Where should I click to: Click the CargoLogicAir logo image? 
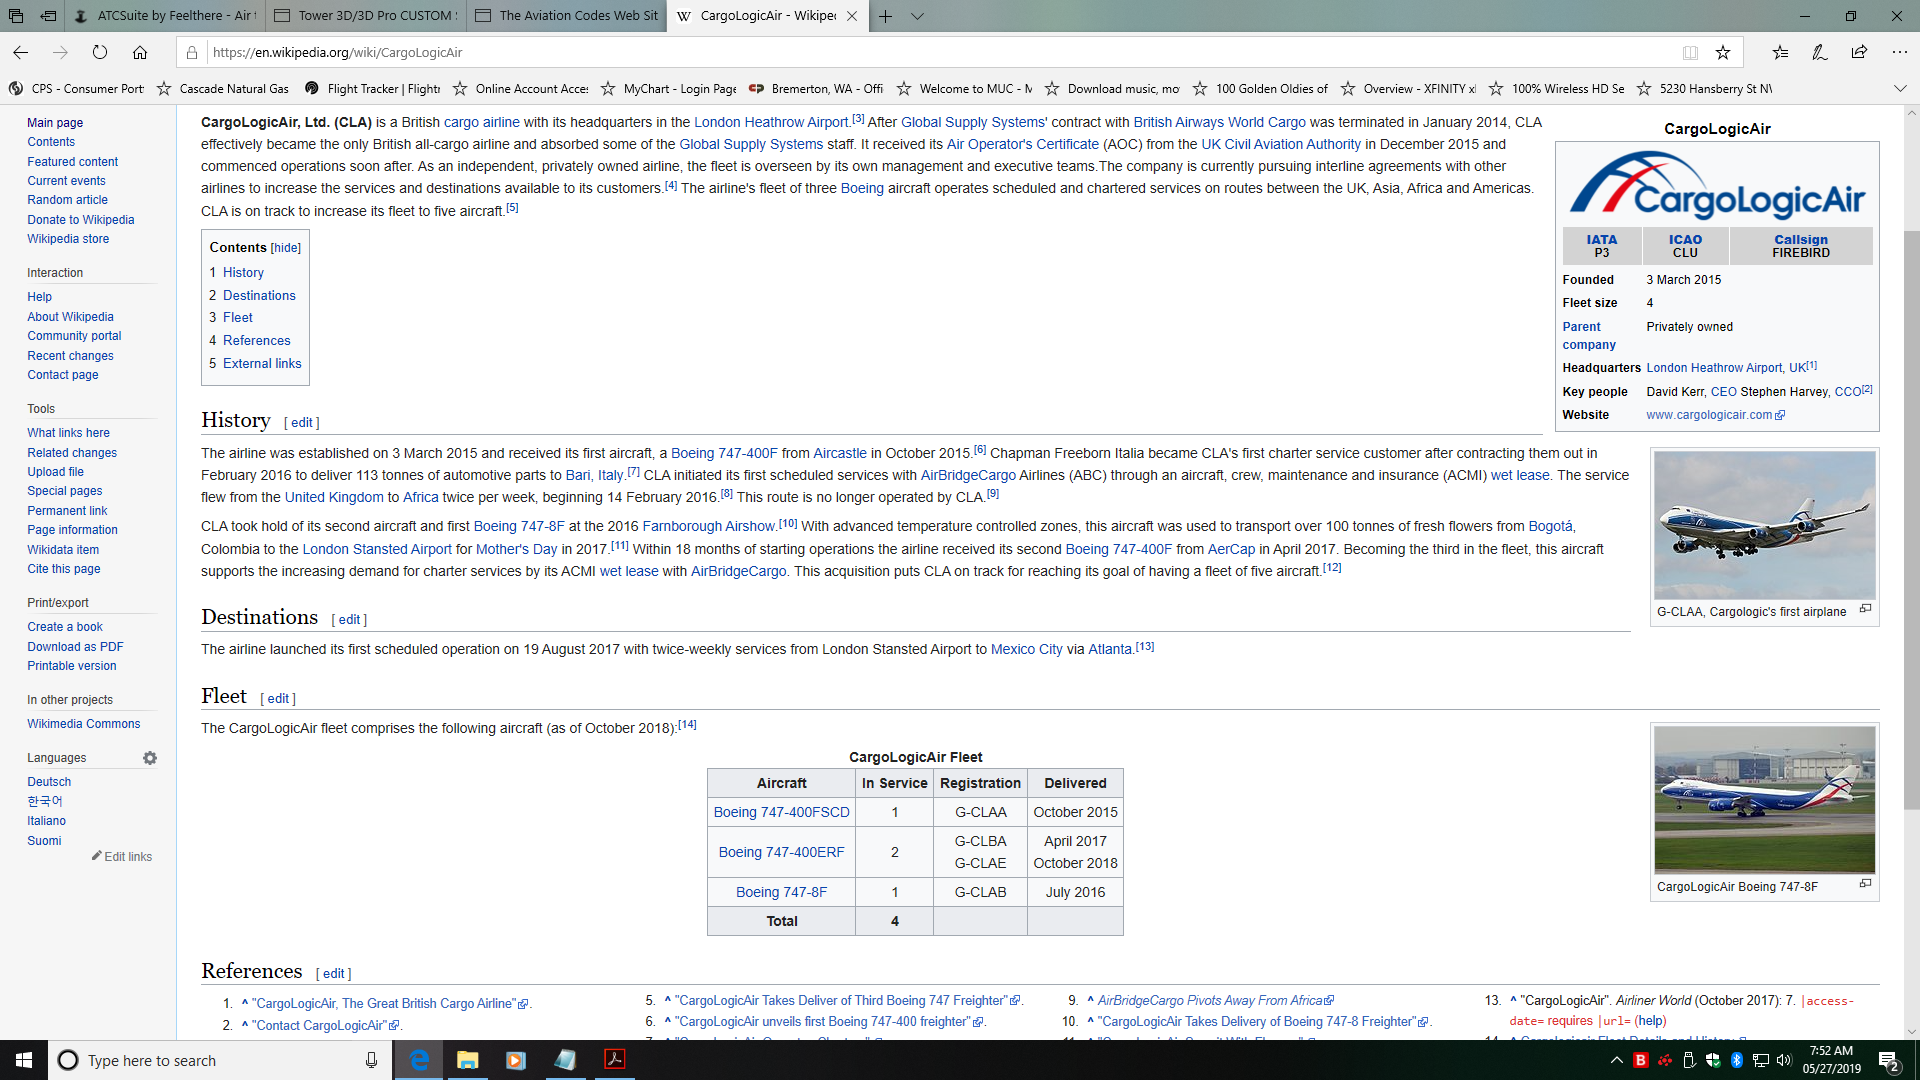[1717, 186]
